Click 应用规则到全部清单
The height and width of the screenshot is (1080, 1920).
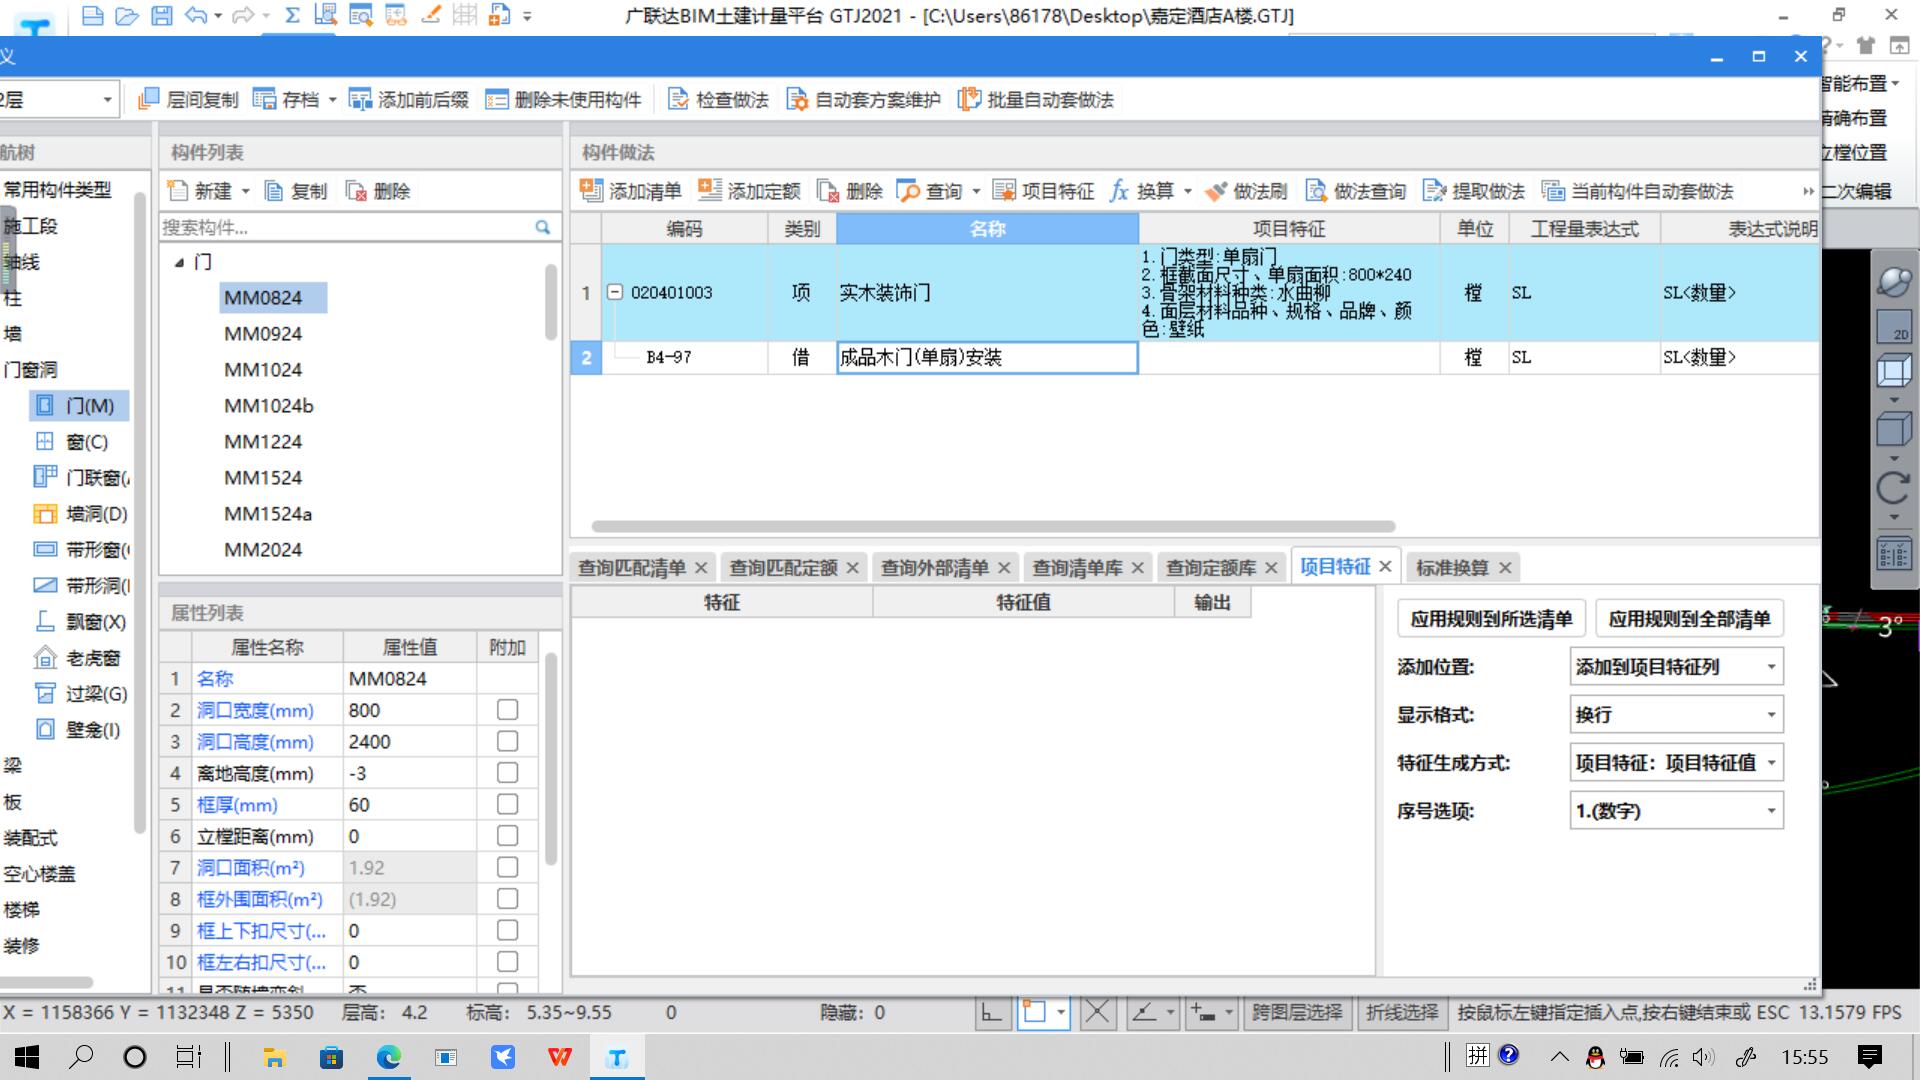(1689, 619)
